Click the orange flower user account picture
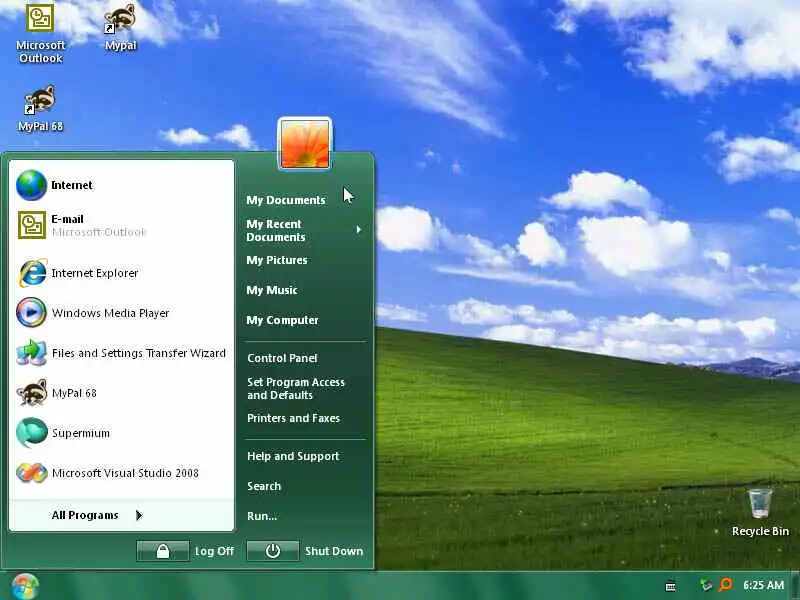 pyautogui.click(x=305, y=144)
